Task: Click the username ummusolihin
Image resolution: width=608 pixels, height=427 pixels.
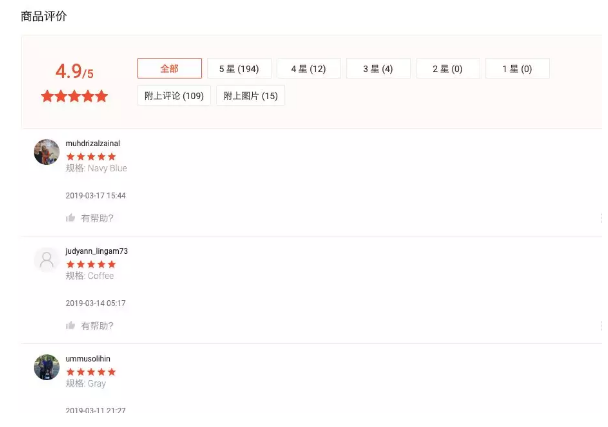Action: (88, 358)
